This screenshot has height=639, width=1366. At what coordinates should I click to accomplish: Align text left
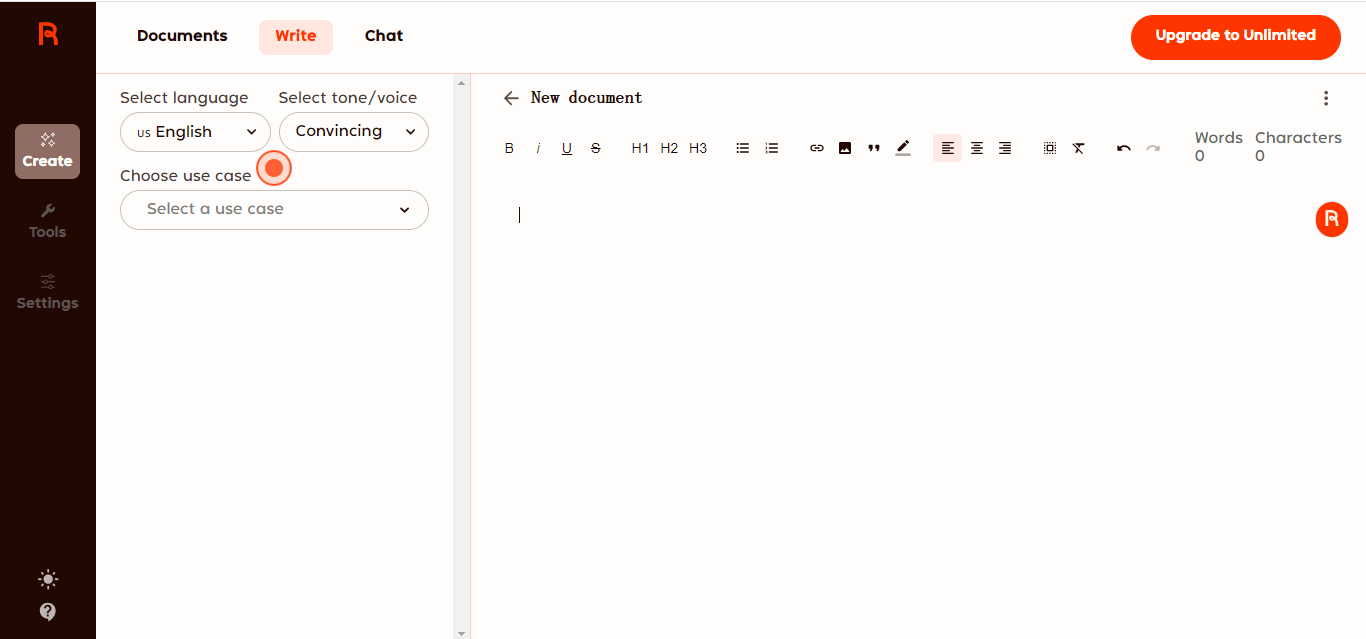coord(948,148)
